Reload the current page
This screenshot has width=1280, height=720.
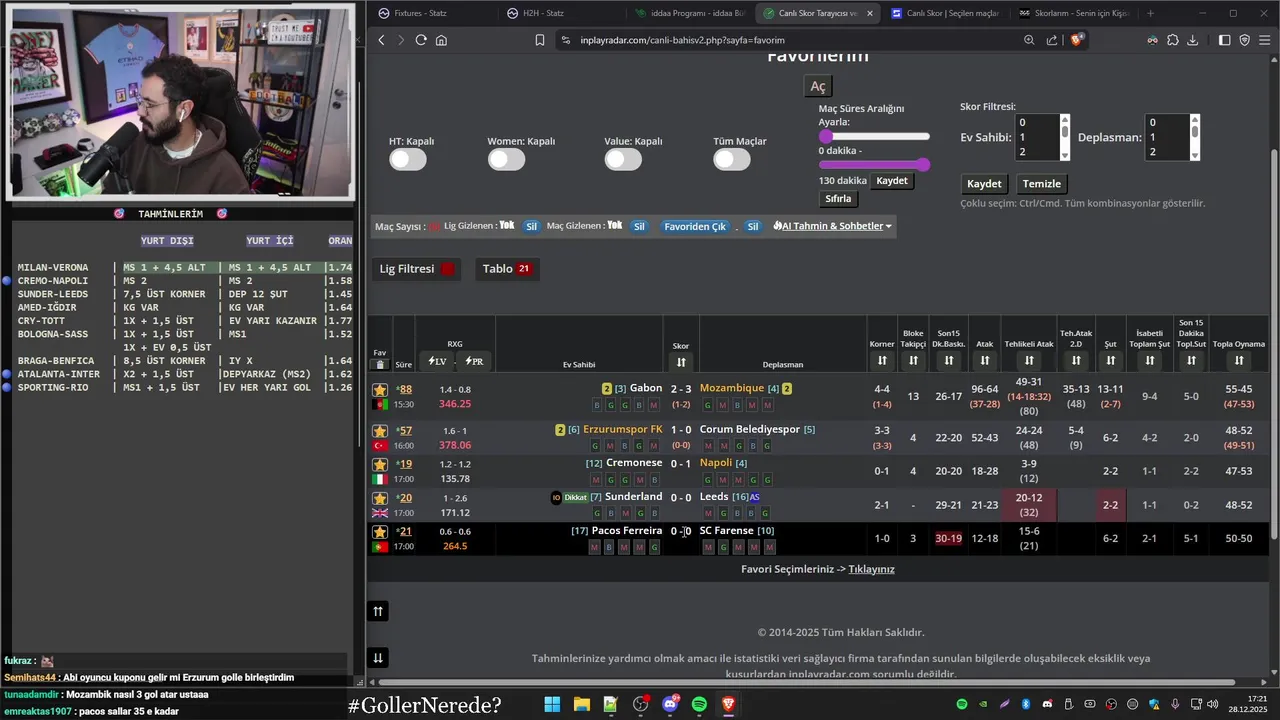(421, 40)
